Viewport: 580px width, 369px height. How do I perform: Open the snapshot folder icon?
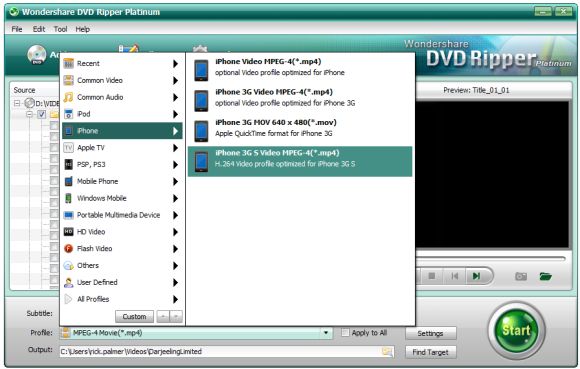545,276
